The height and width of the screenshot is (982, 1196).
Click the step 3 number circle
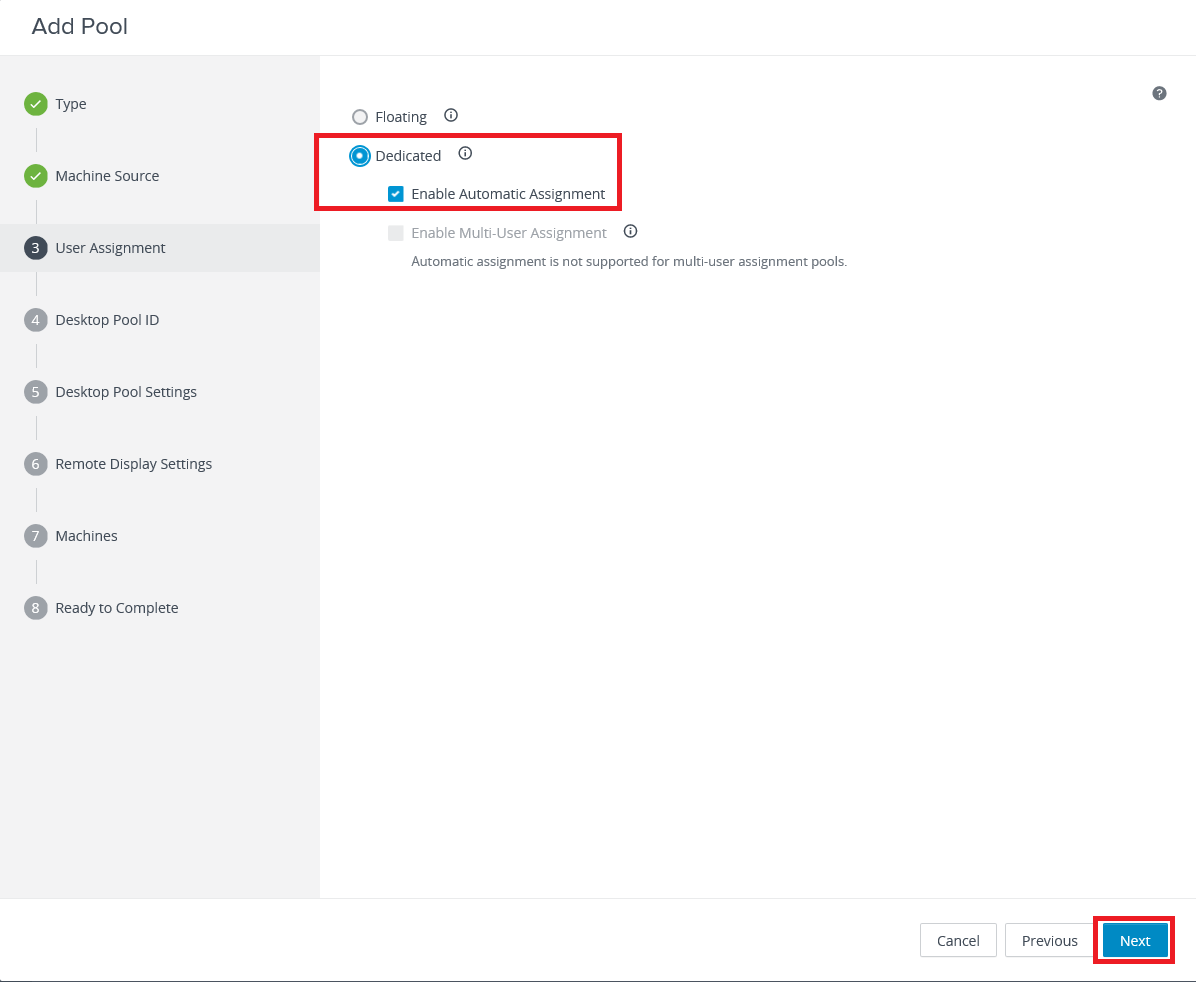click(x=36, y=248)
